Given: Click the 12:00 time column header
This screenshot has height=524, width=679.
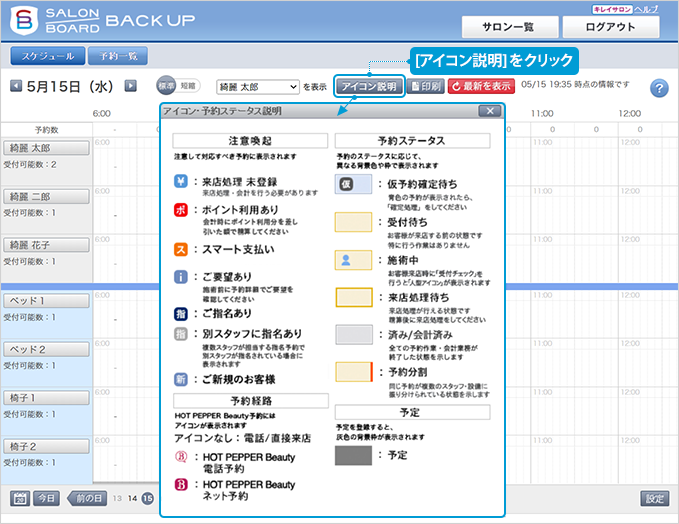Looking at the screenshot, I should click(630, 113).
